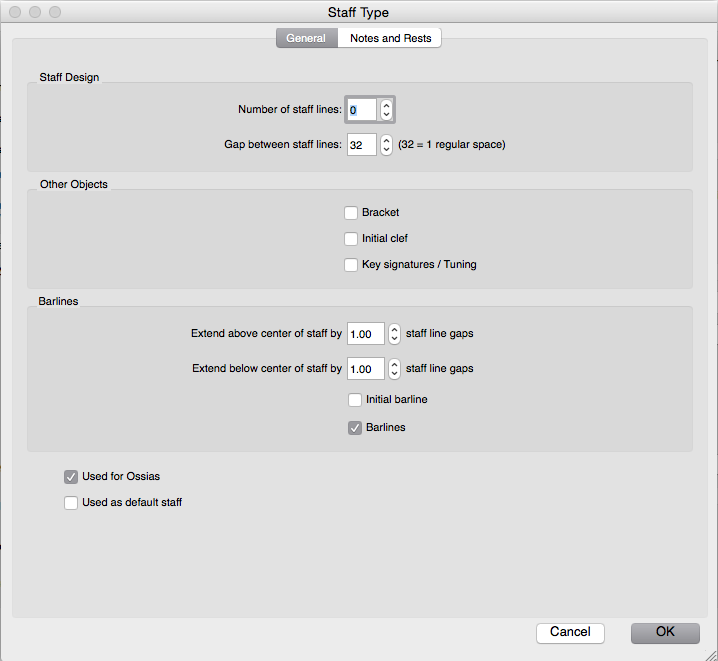
Task: Enable the Bracket checkbox
Action: click(x=351, y=213)
